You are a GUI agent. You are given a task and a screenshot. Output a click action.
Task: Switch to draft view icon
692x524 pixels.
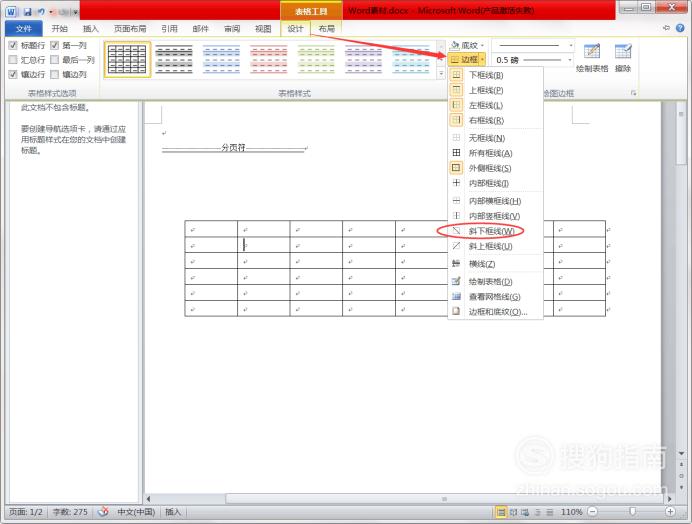click(549, 512)
